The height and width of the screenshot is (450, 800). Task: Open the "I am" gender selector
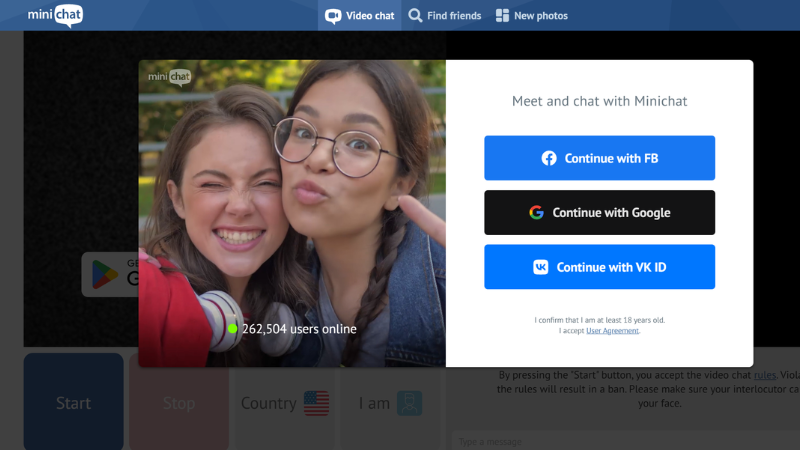390,403
